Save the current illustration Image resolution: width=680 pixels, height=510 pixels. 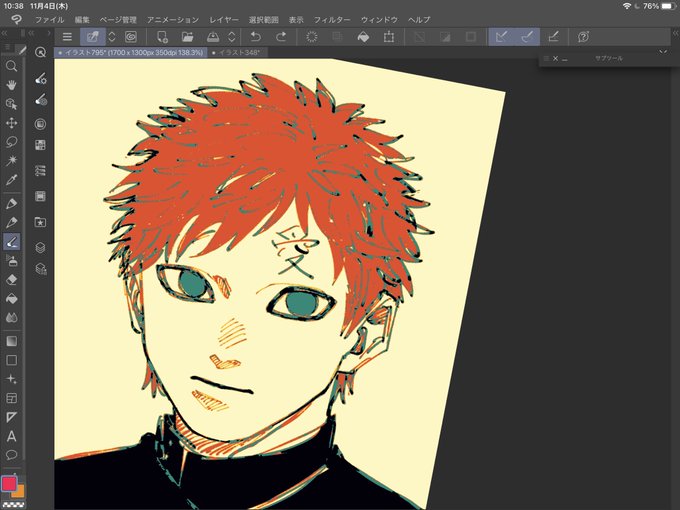(x=213, y=37)
